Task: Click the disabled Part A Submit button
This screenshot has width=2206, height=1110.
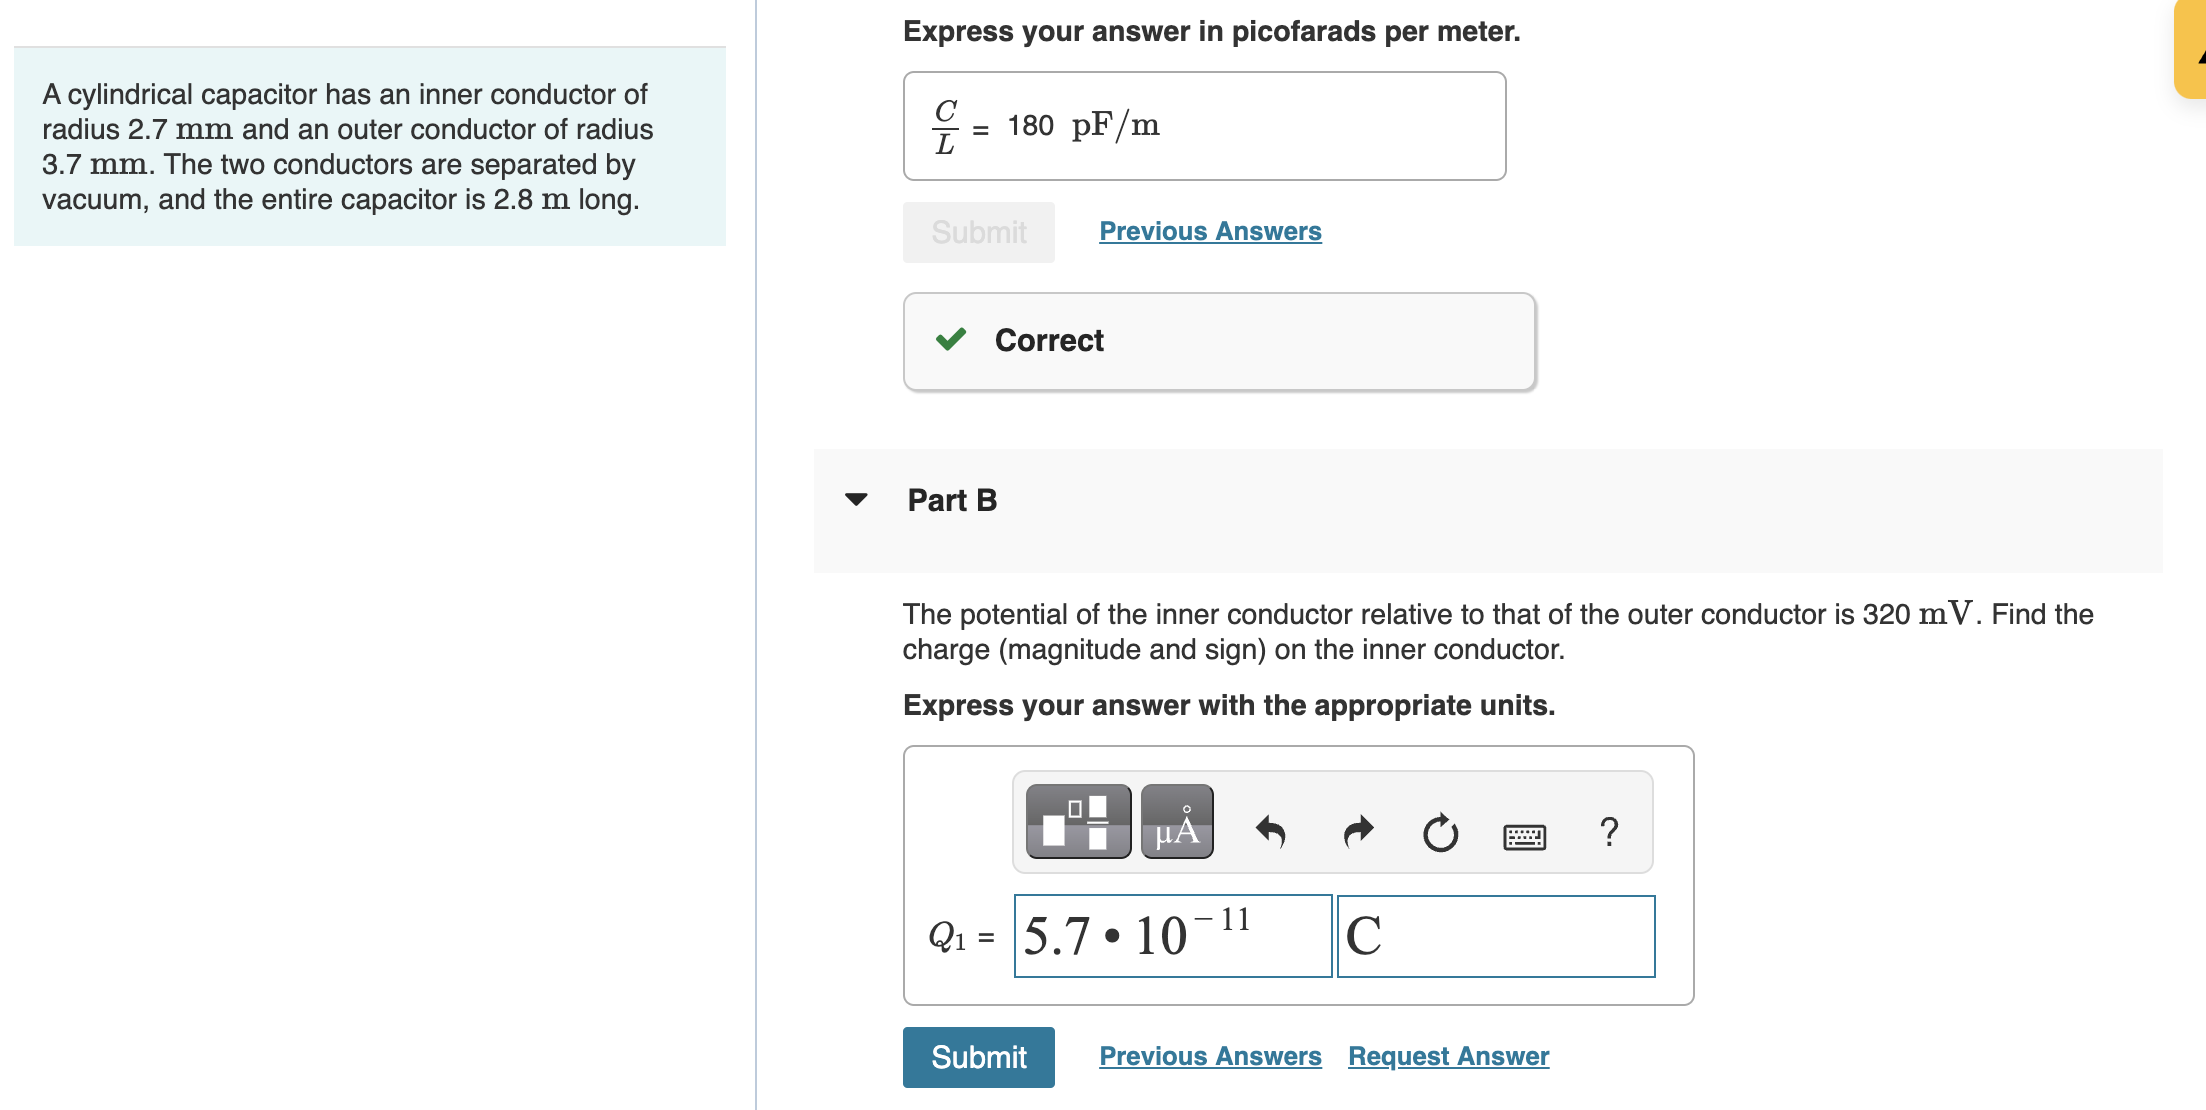Action: 978,232
